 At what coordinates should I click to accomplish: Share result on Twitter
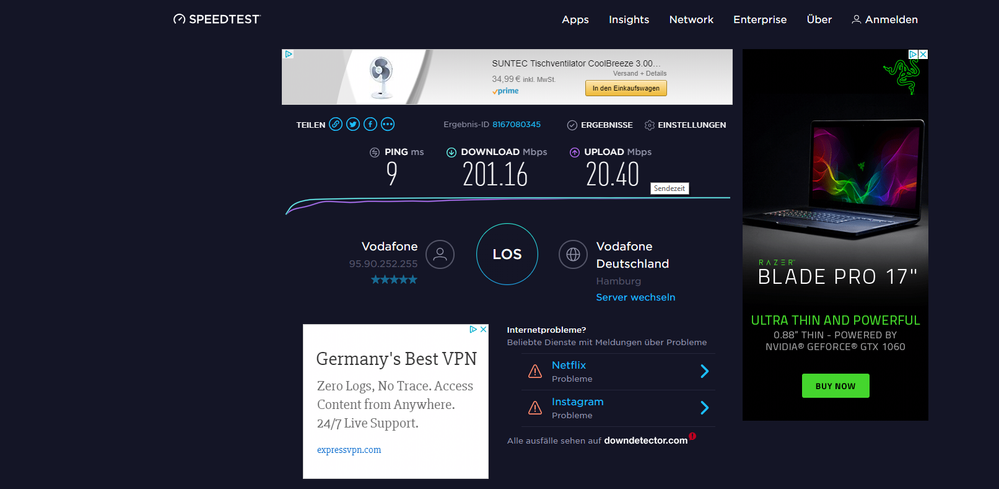(353, 124)
